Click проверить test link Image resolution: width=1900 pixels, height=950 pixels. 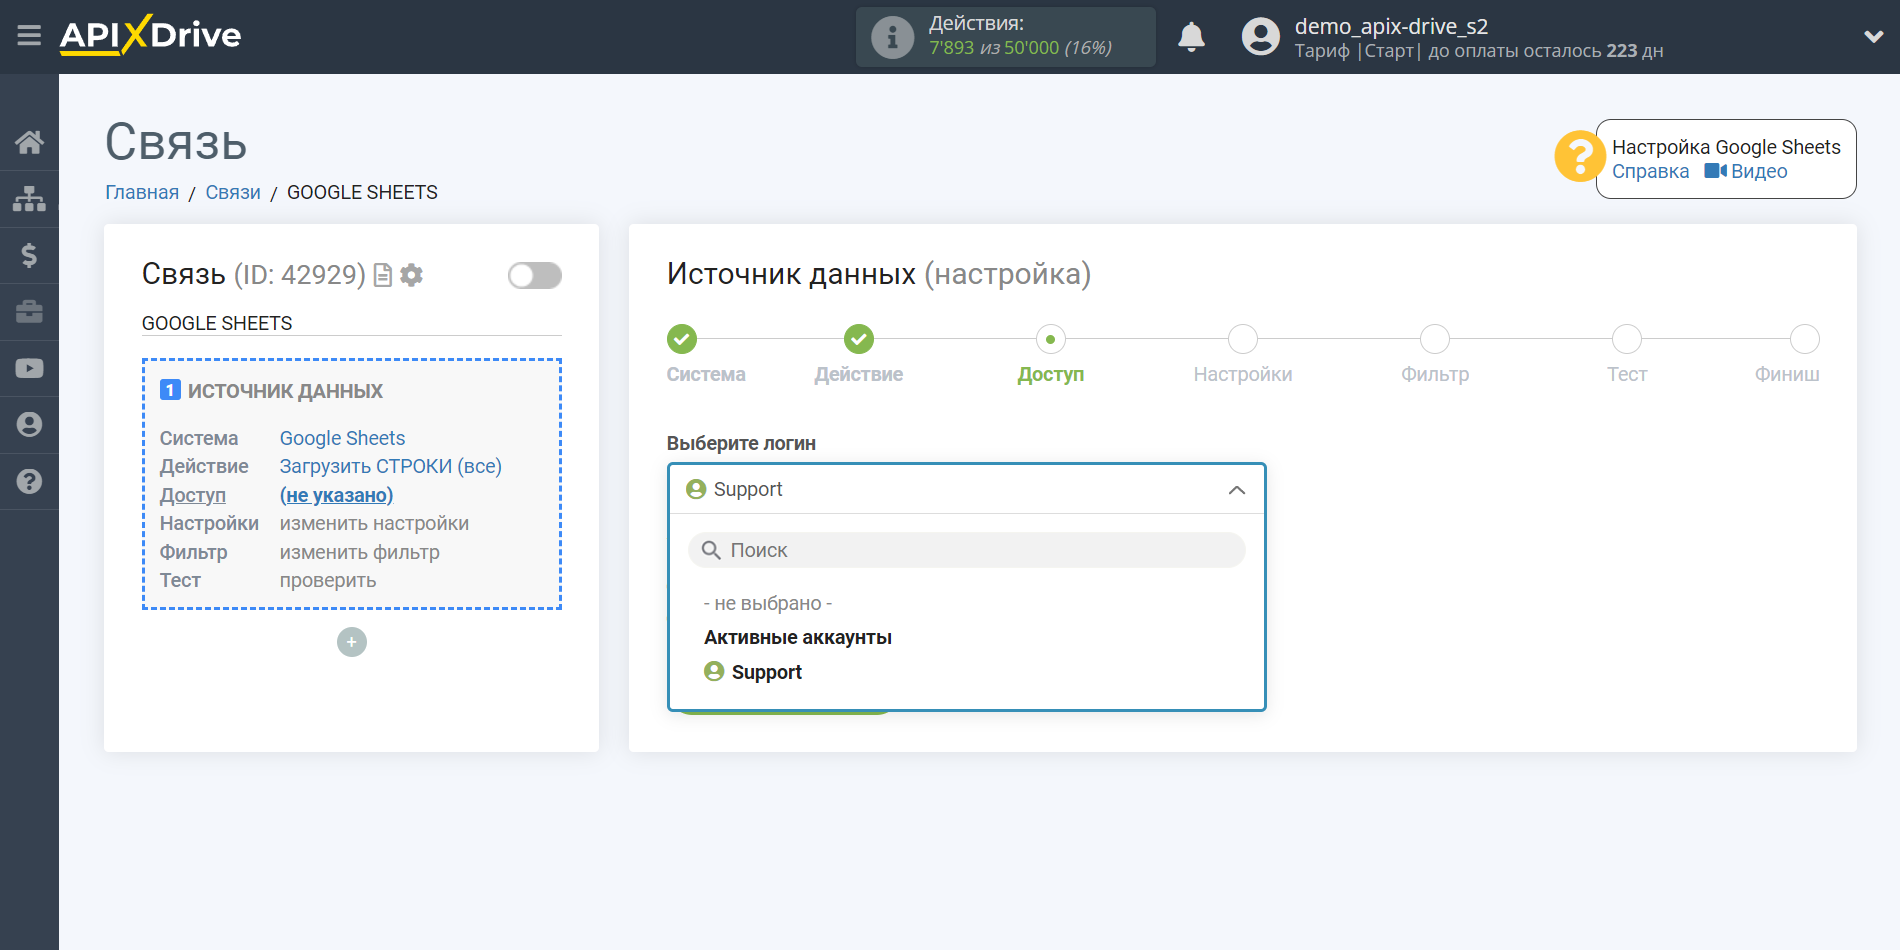[x=328, y=580]
